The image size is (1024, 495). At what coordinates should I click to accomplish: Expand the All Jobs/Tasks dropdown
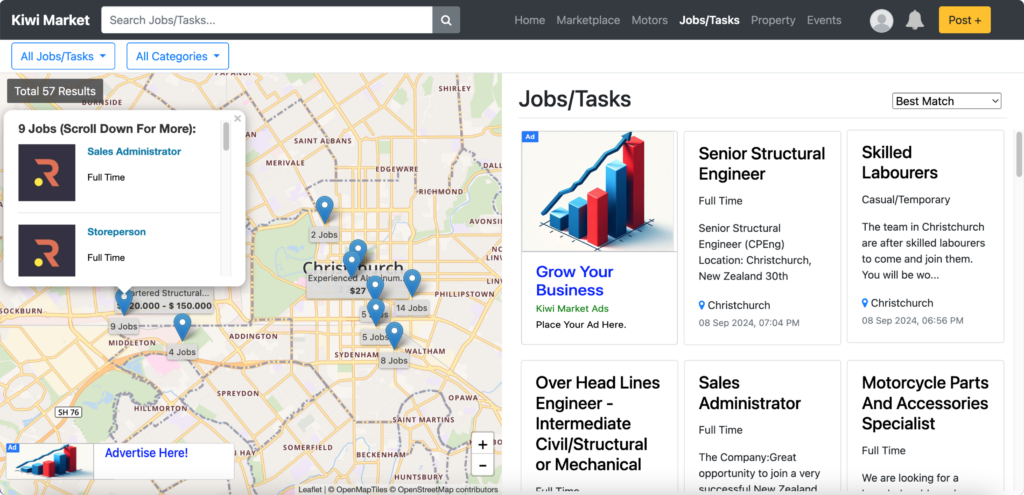pyautogui.click(x=63, y=56)
